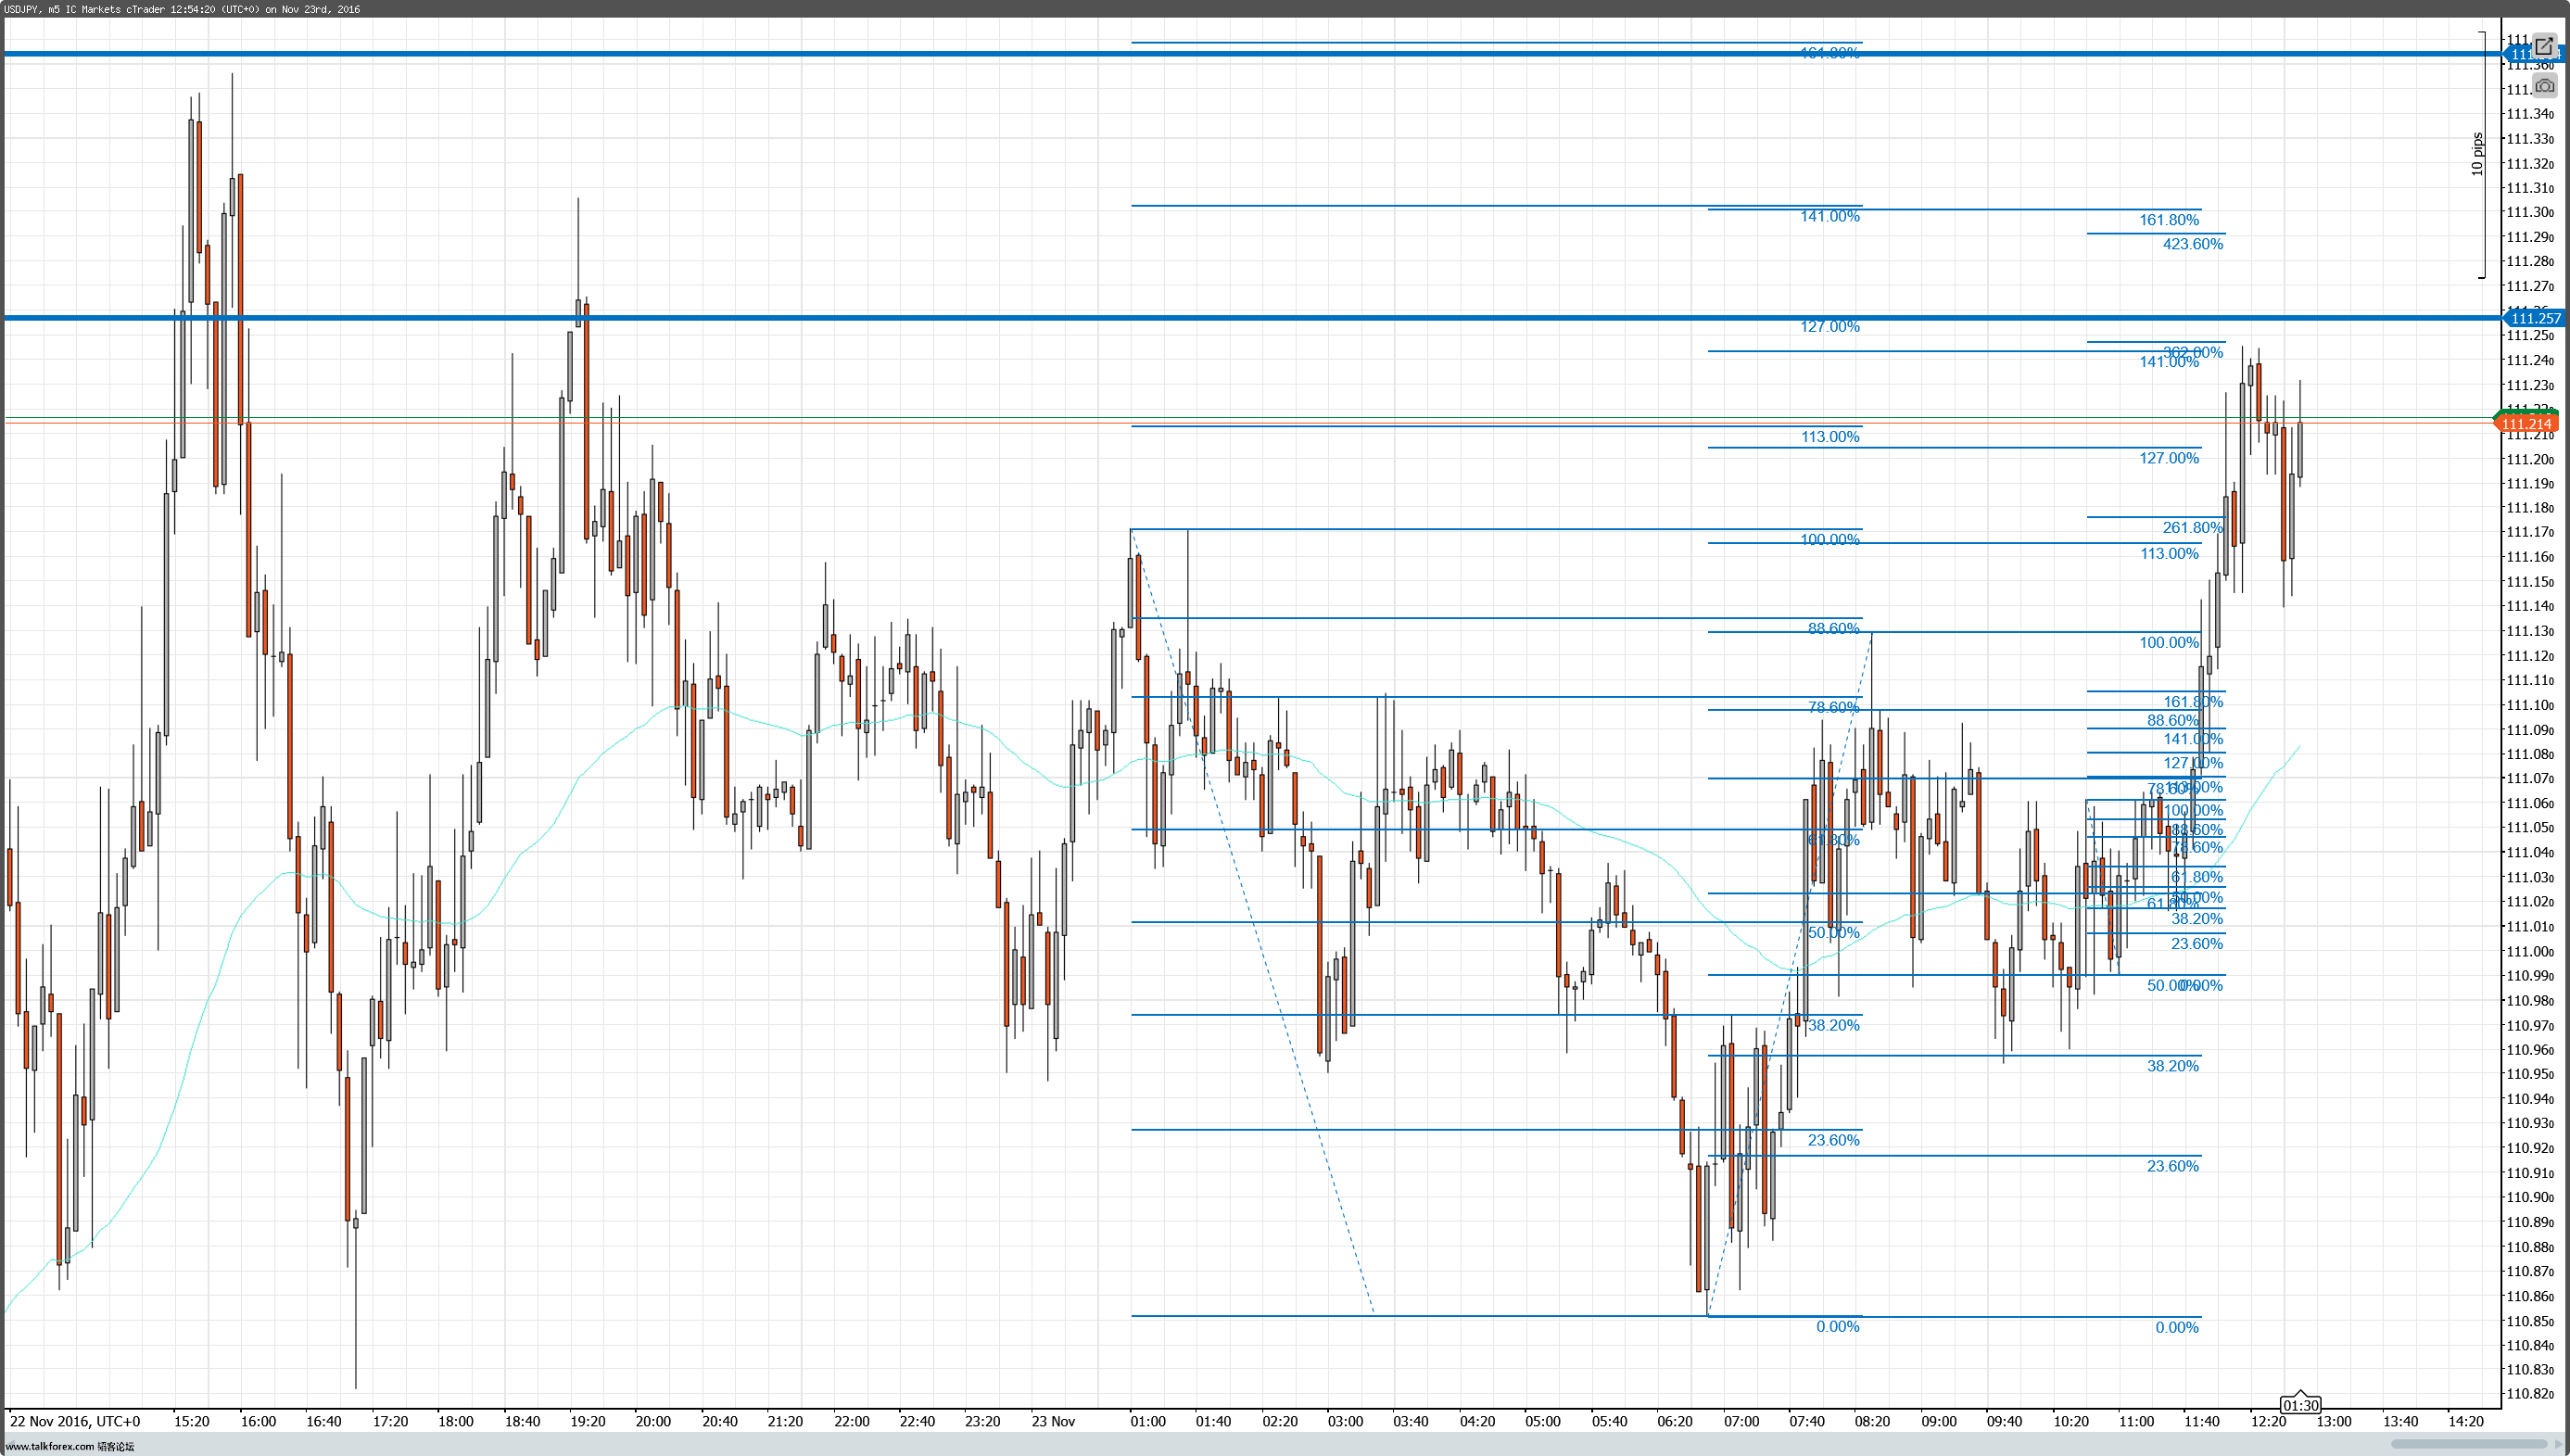
Task: Click the 14:20 time axis label
Action: click(2466, 1421)
